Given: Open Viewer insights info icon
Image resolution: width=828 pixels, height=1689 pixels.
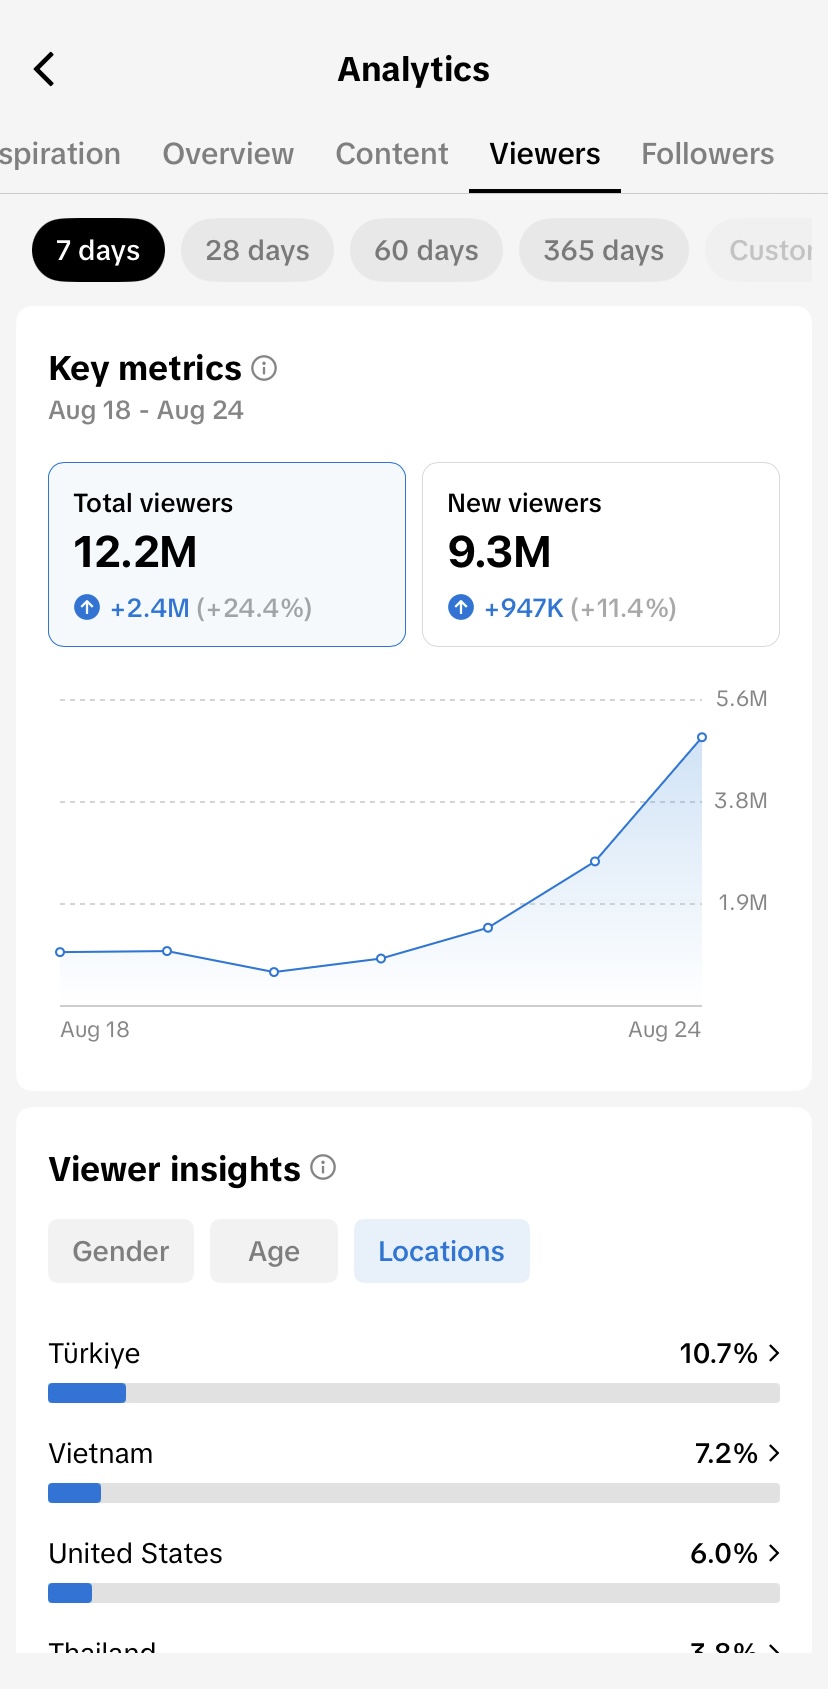Looking at the screenshot, I should coord(323,1167).
